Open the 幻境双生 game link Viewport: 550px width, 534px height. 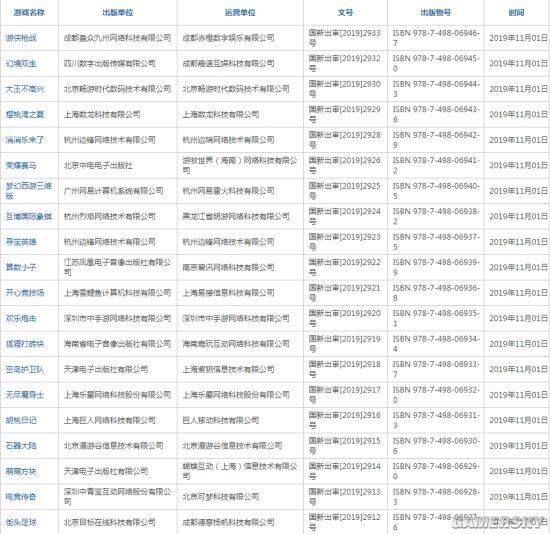point(21,64)
